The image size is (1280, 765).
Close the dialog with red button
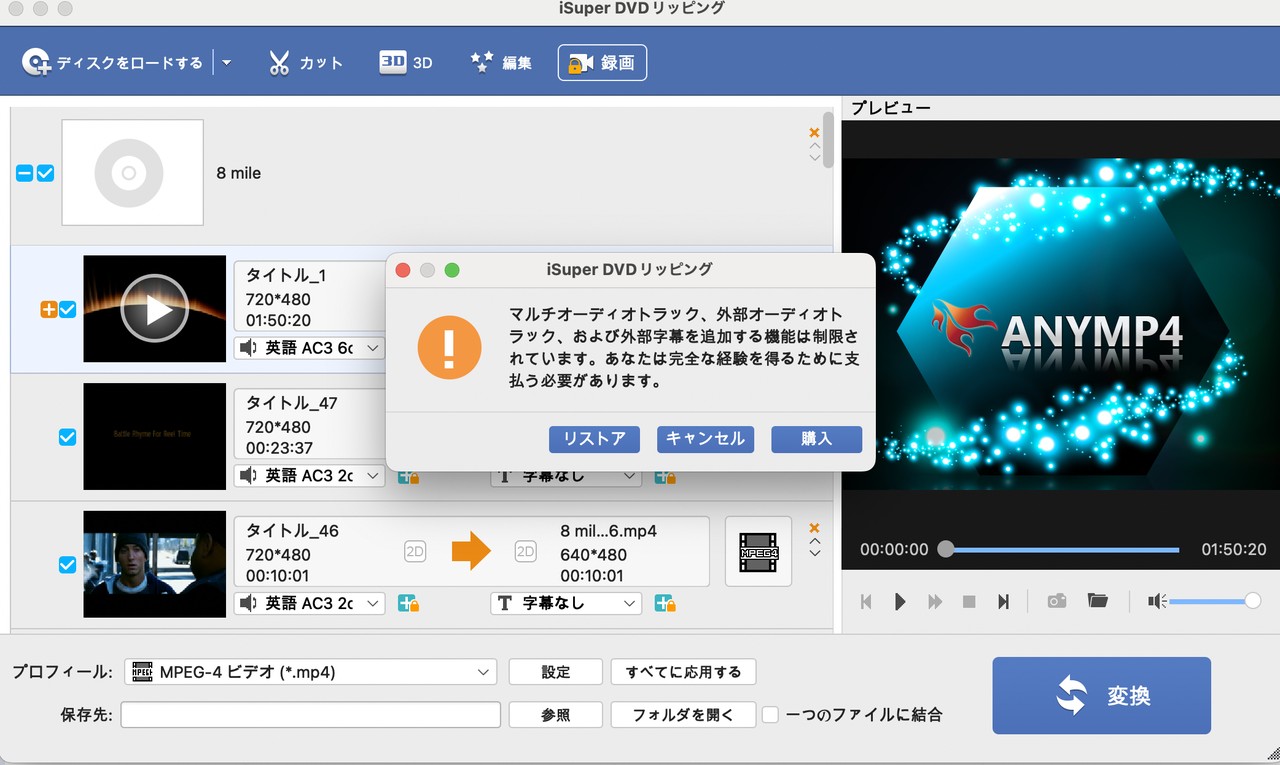404,270
